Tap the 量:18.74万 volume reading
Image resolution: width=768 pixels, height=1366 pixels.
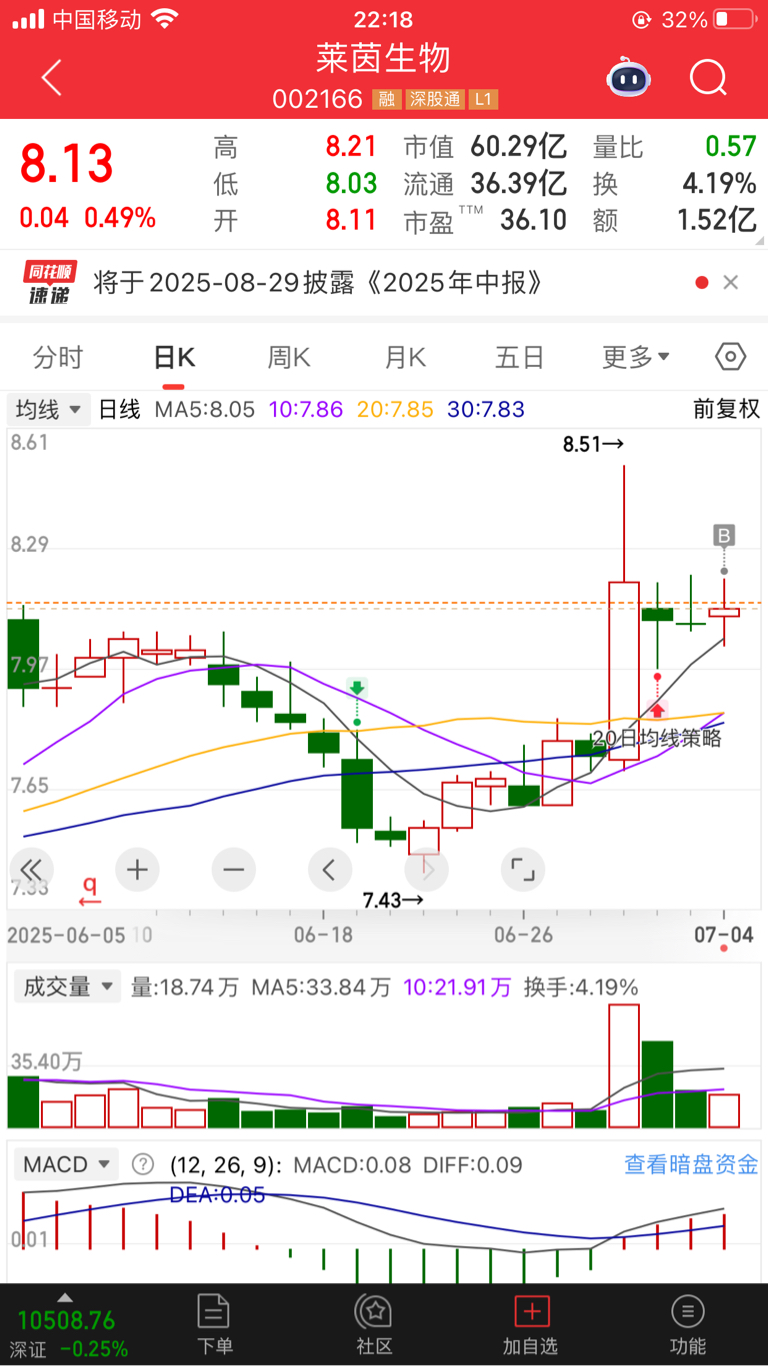pyautogui.click(x=185, y=988)
